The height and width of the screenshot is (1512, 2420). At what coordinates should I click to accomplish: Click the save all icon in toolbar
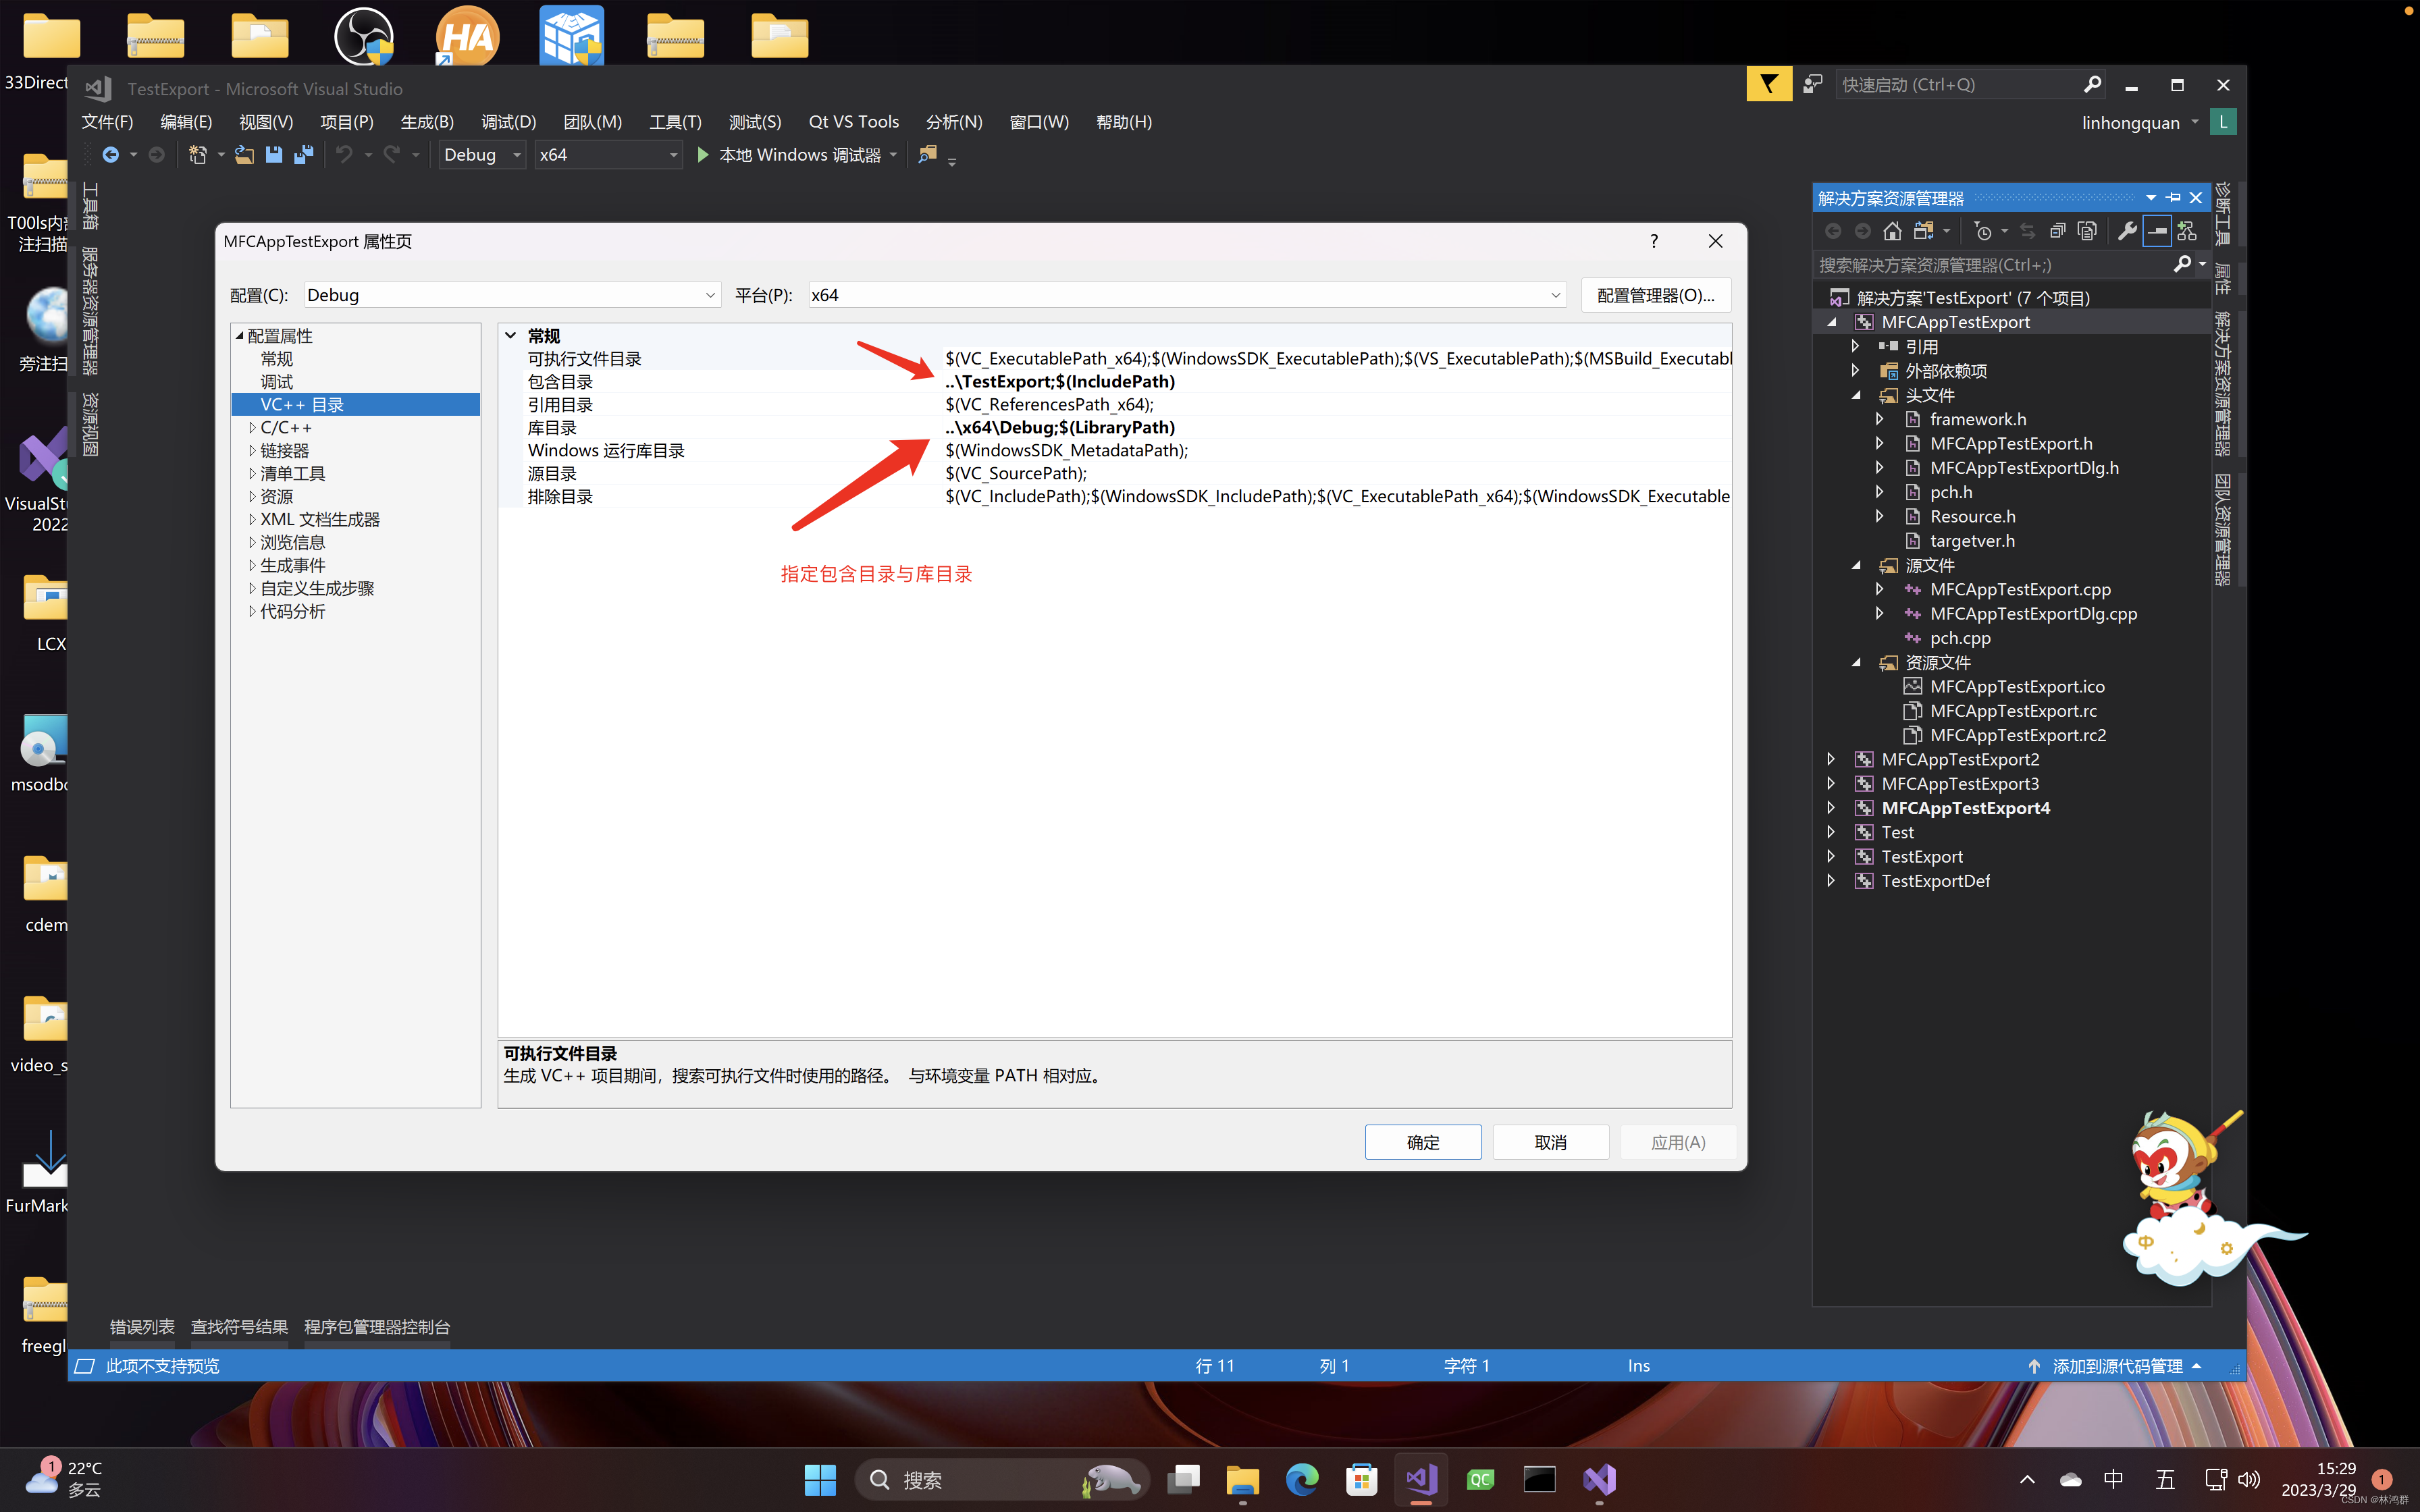click(304, 155)
